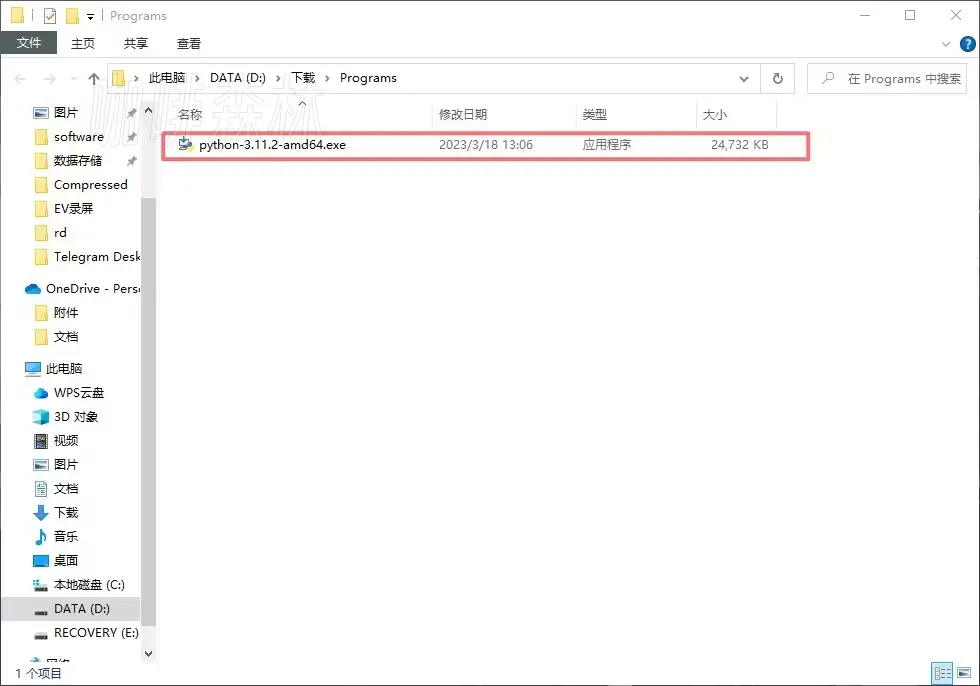
Task: Open the 文档 folder under OneDrive
Action: (66, 337)
